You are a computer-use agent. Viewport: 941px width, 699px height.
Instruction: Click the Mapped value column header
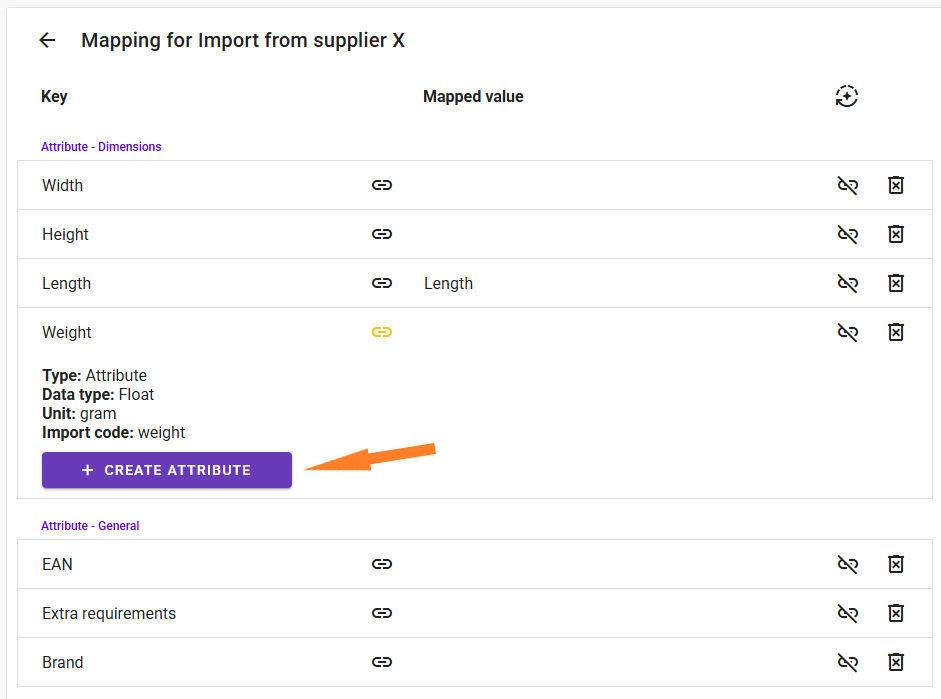point(473,97)
